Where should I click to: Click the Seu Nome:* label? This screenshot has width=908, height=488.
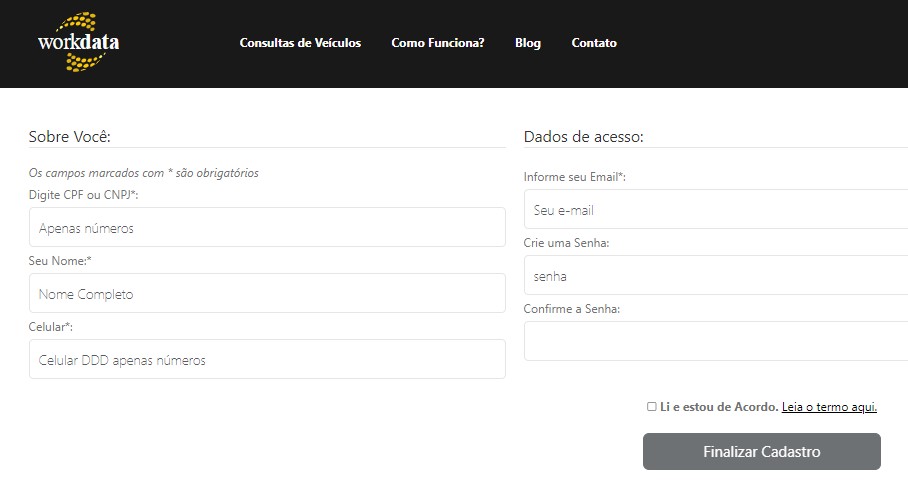point(60,261)
